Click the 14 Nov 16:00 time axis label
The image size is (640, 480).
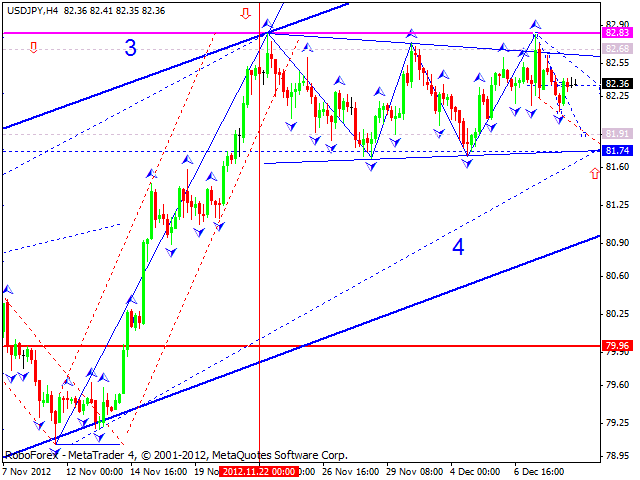tap(159, 471)
